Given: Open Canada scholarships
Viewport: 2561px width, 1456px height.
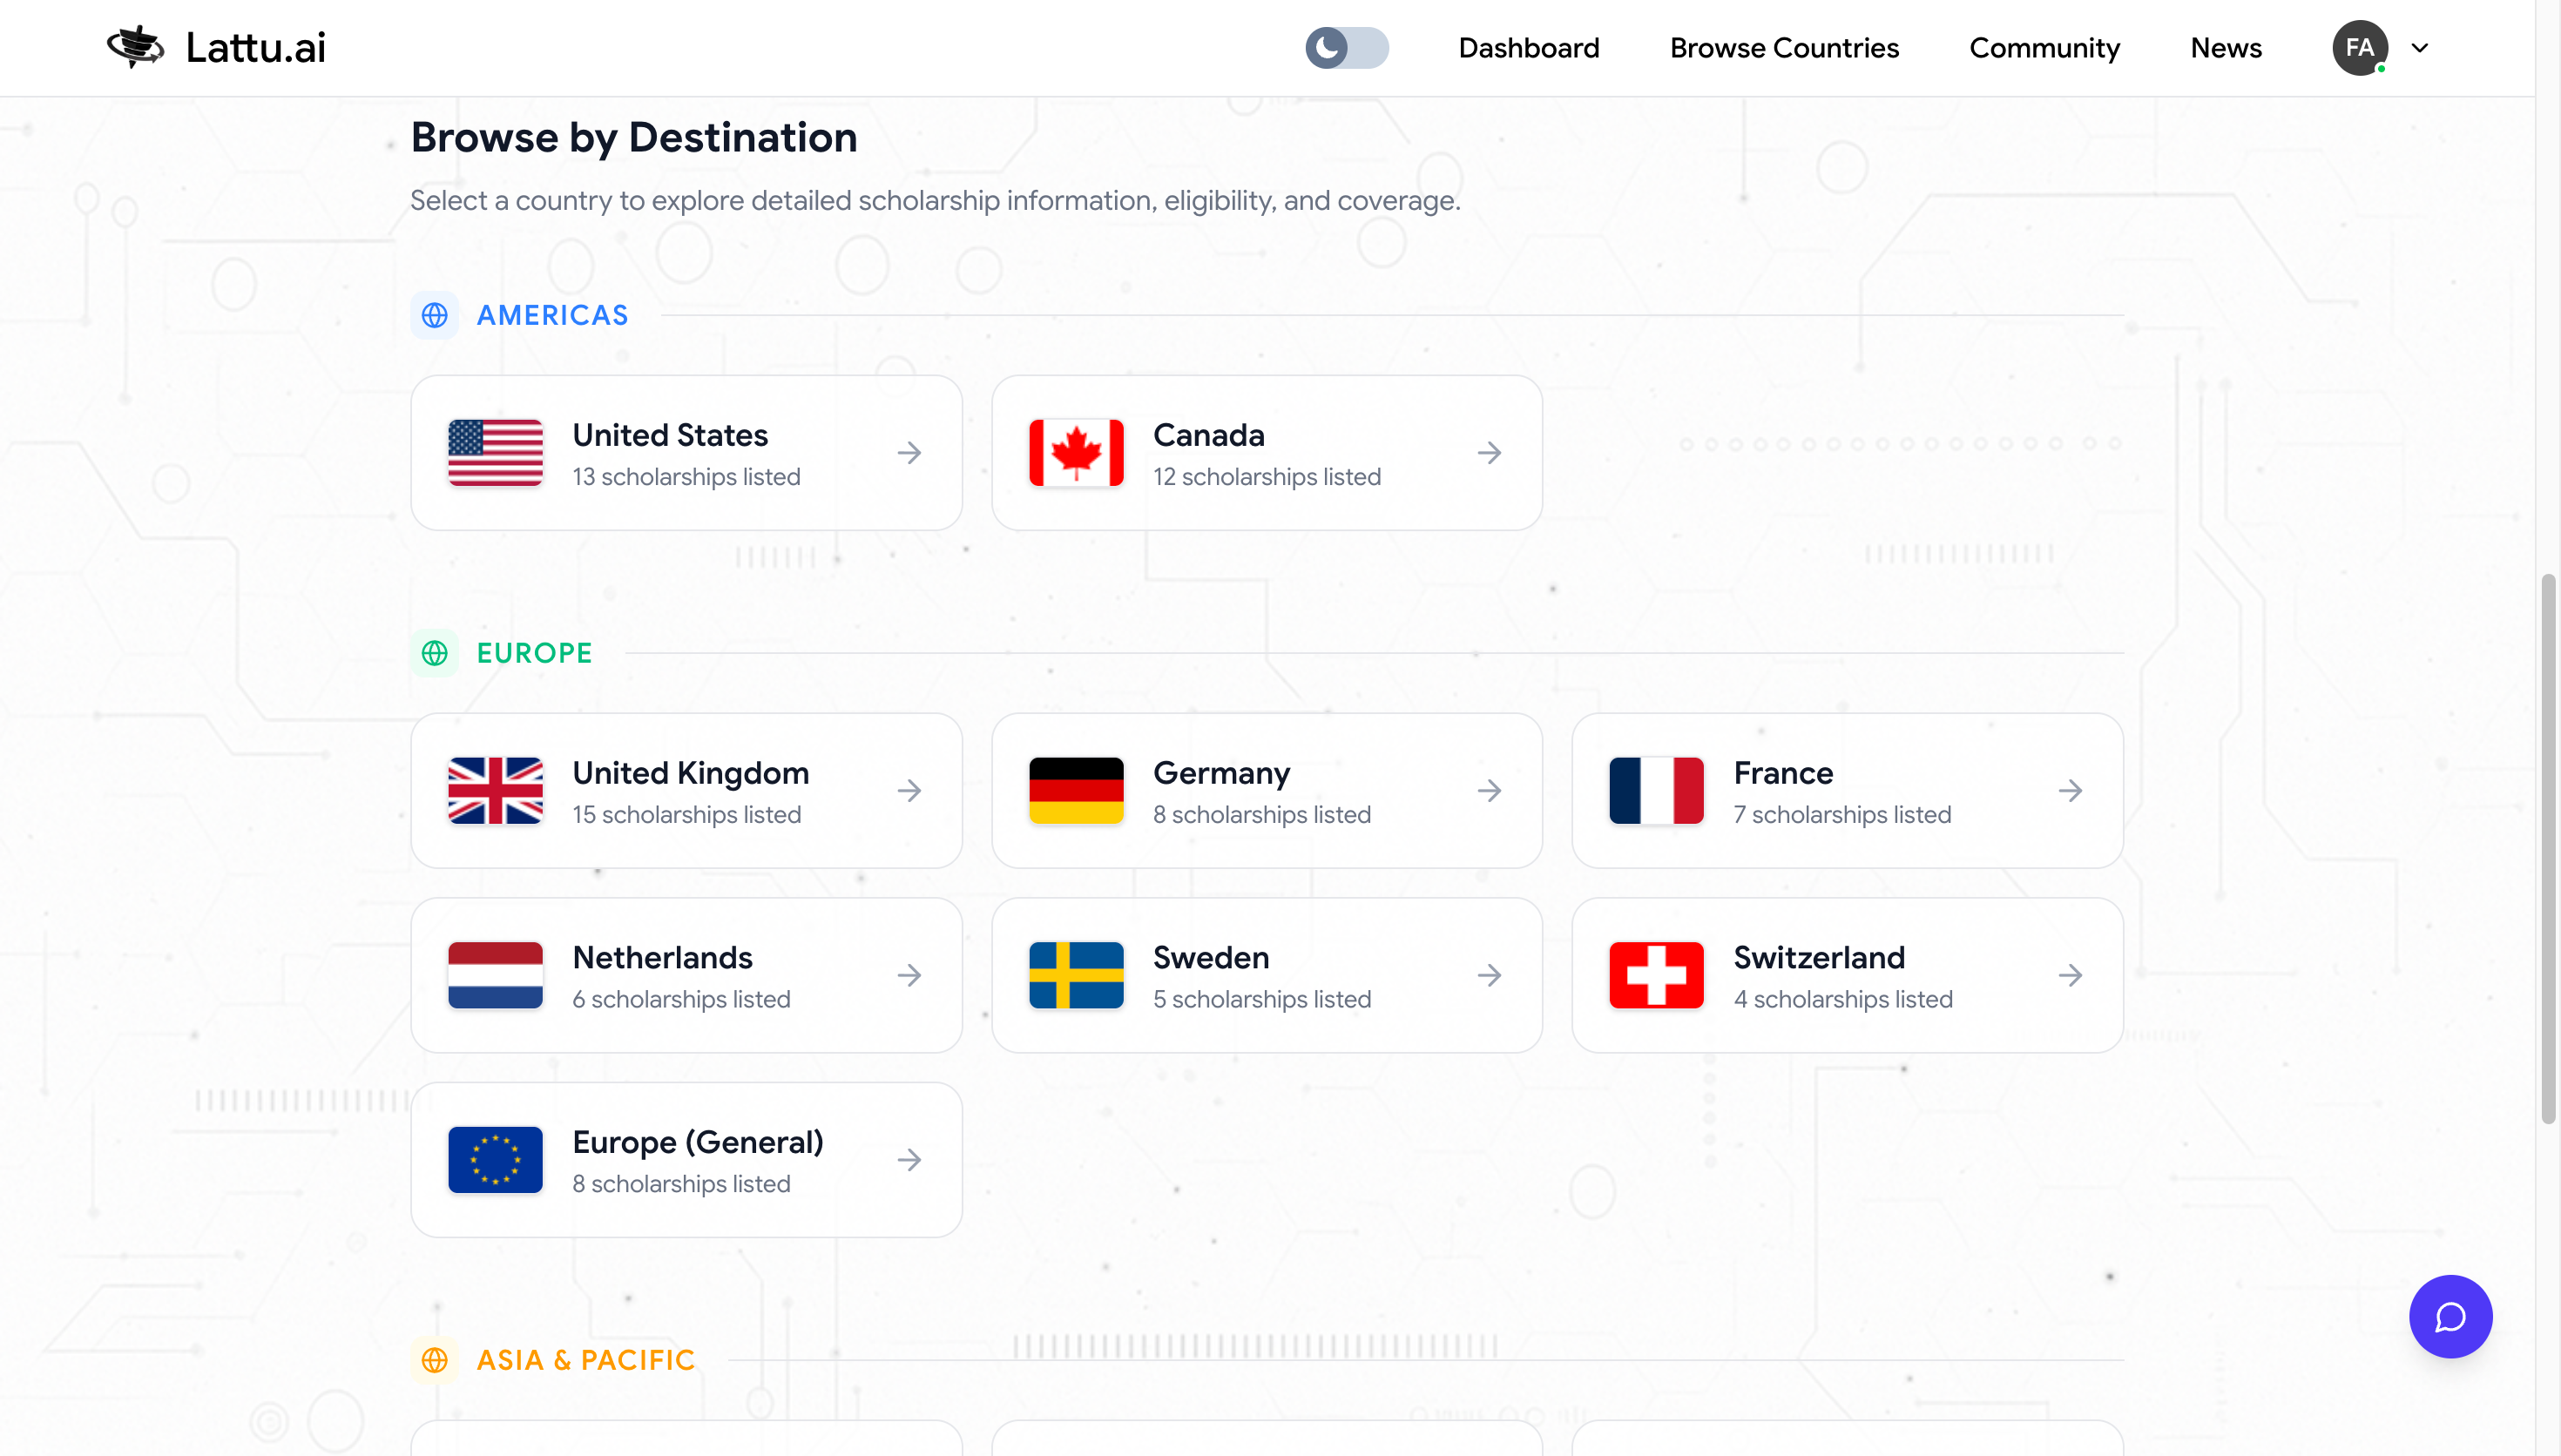Looking at the screenshot, I should (x=1267, y=453).
